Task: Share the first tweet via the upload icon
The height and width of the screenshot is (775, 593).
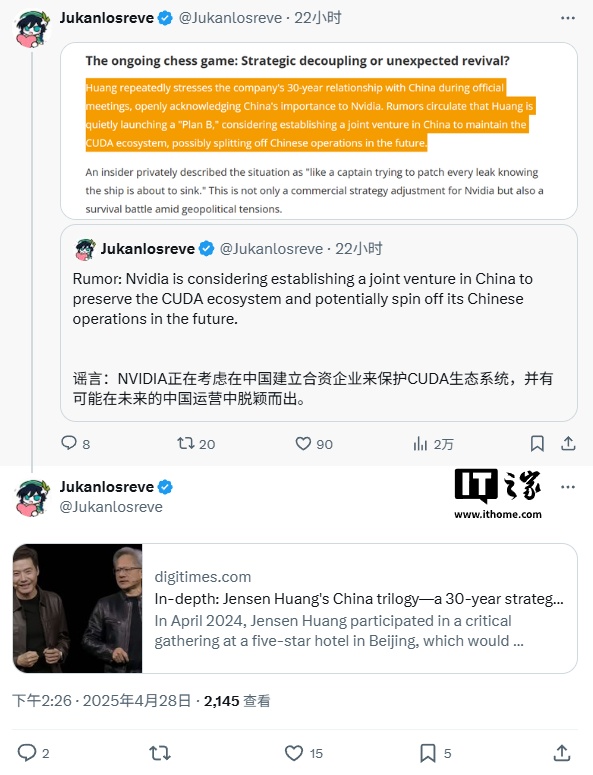Action: click(x=568, y=443)
